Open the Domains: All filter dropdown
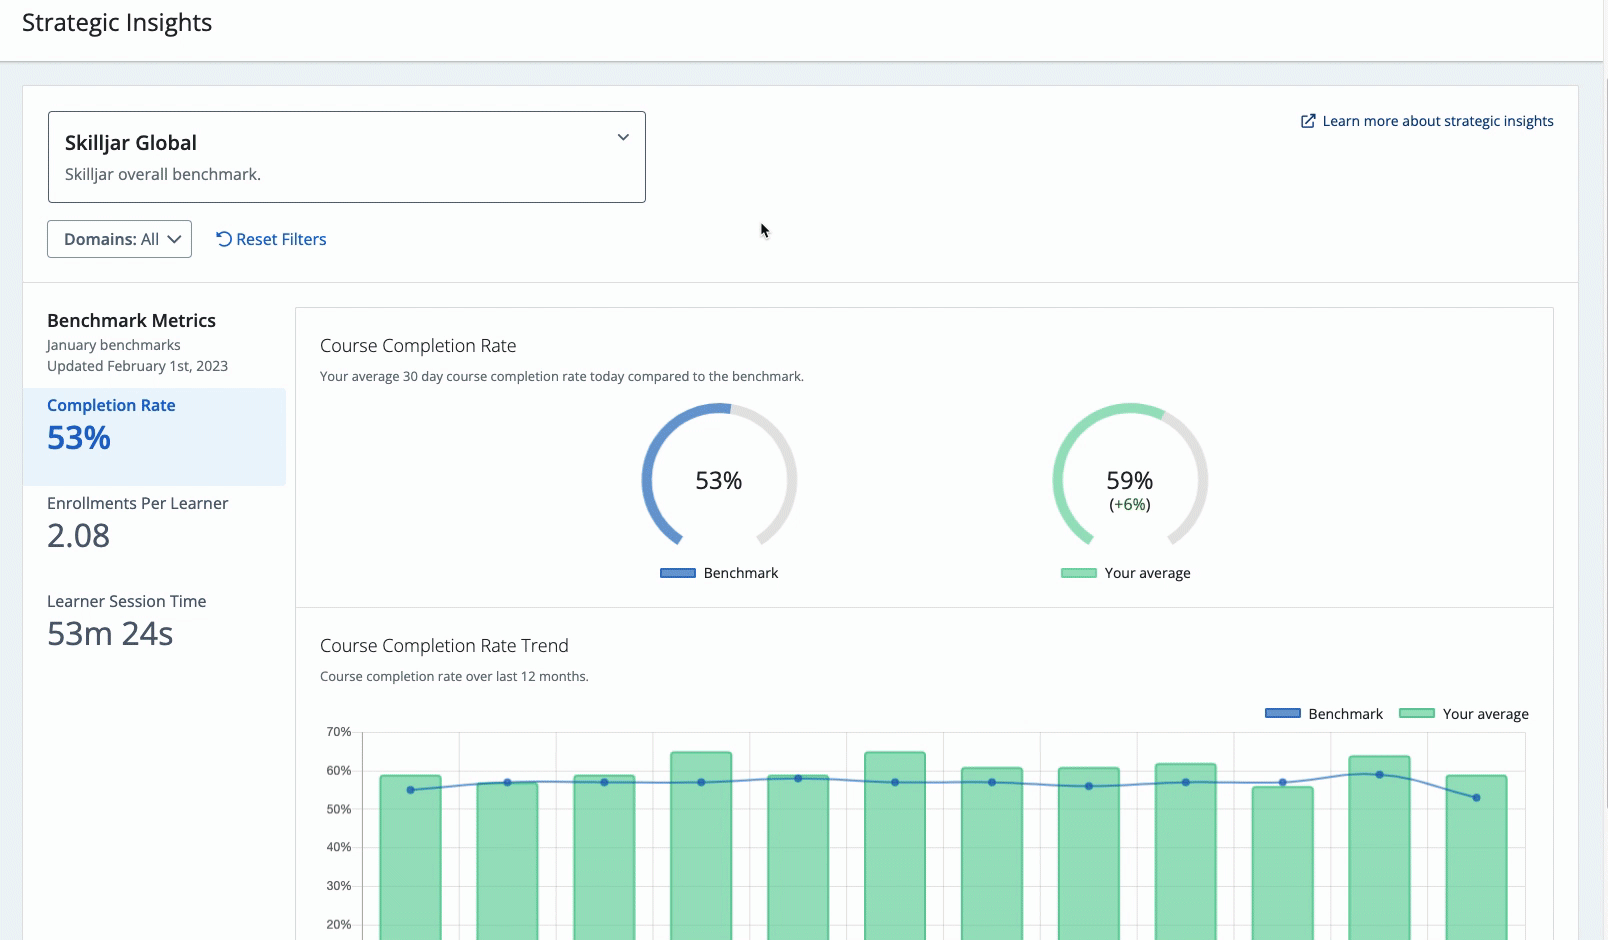1608x940 pixels. pos(120,239)
